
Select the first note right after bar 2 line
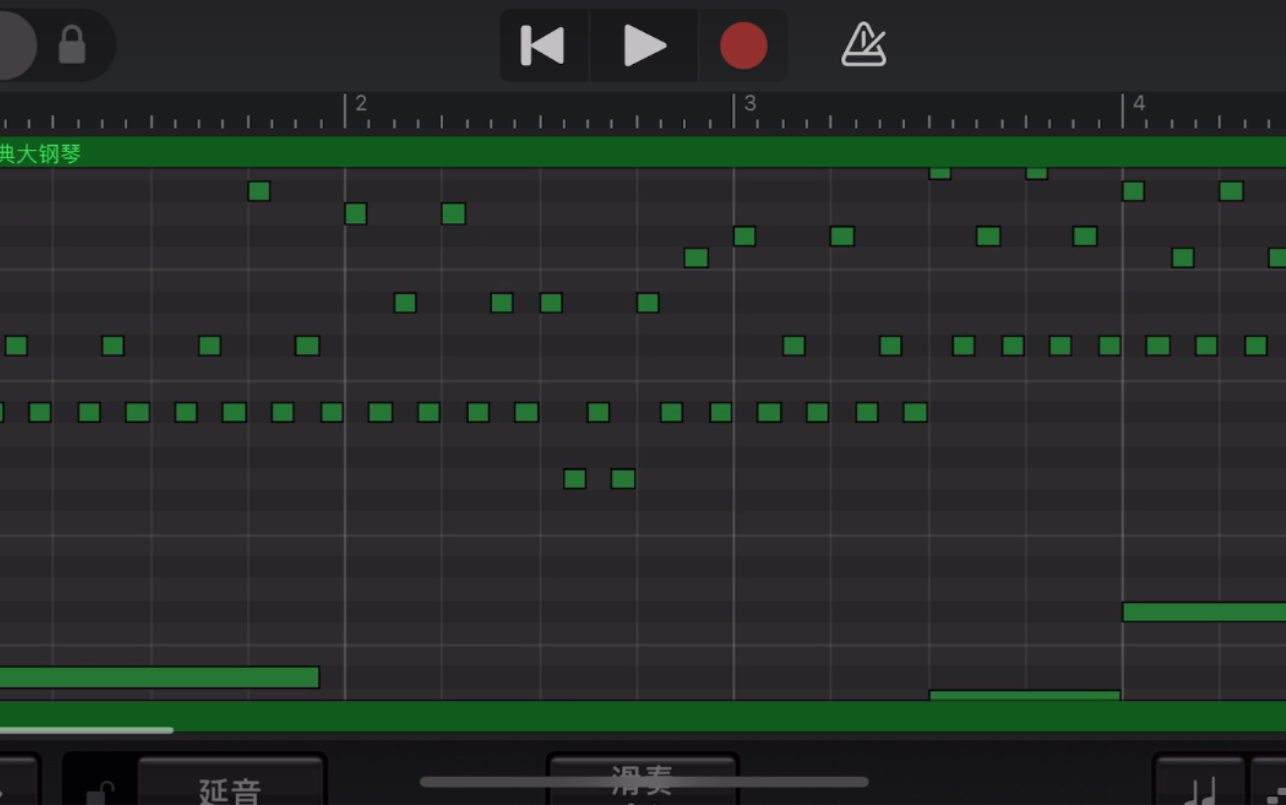[x=355, y=214]
